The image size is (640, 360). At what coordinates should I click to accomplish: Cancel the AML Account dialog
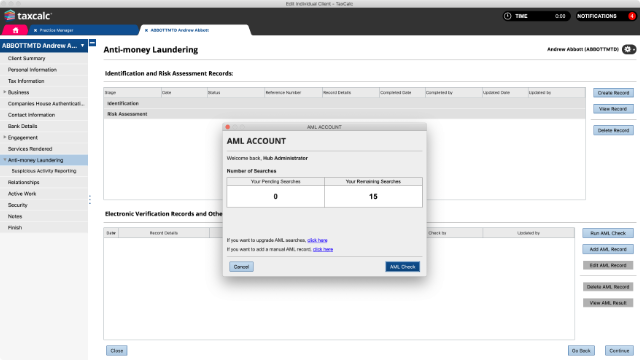[241, 267]
